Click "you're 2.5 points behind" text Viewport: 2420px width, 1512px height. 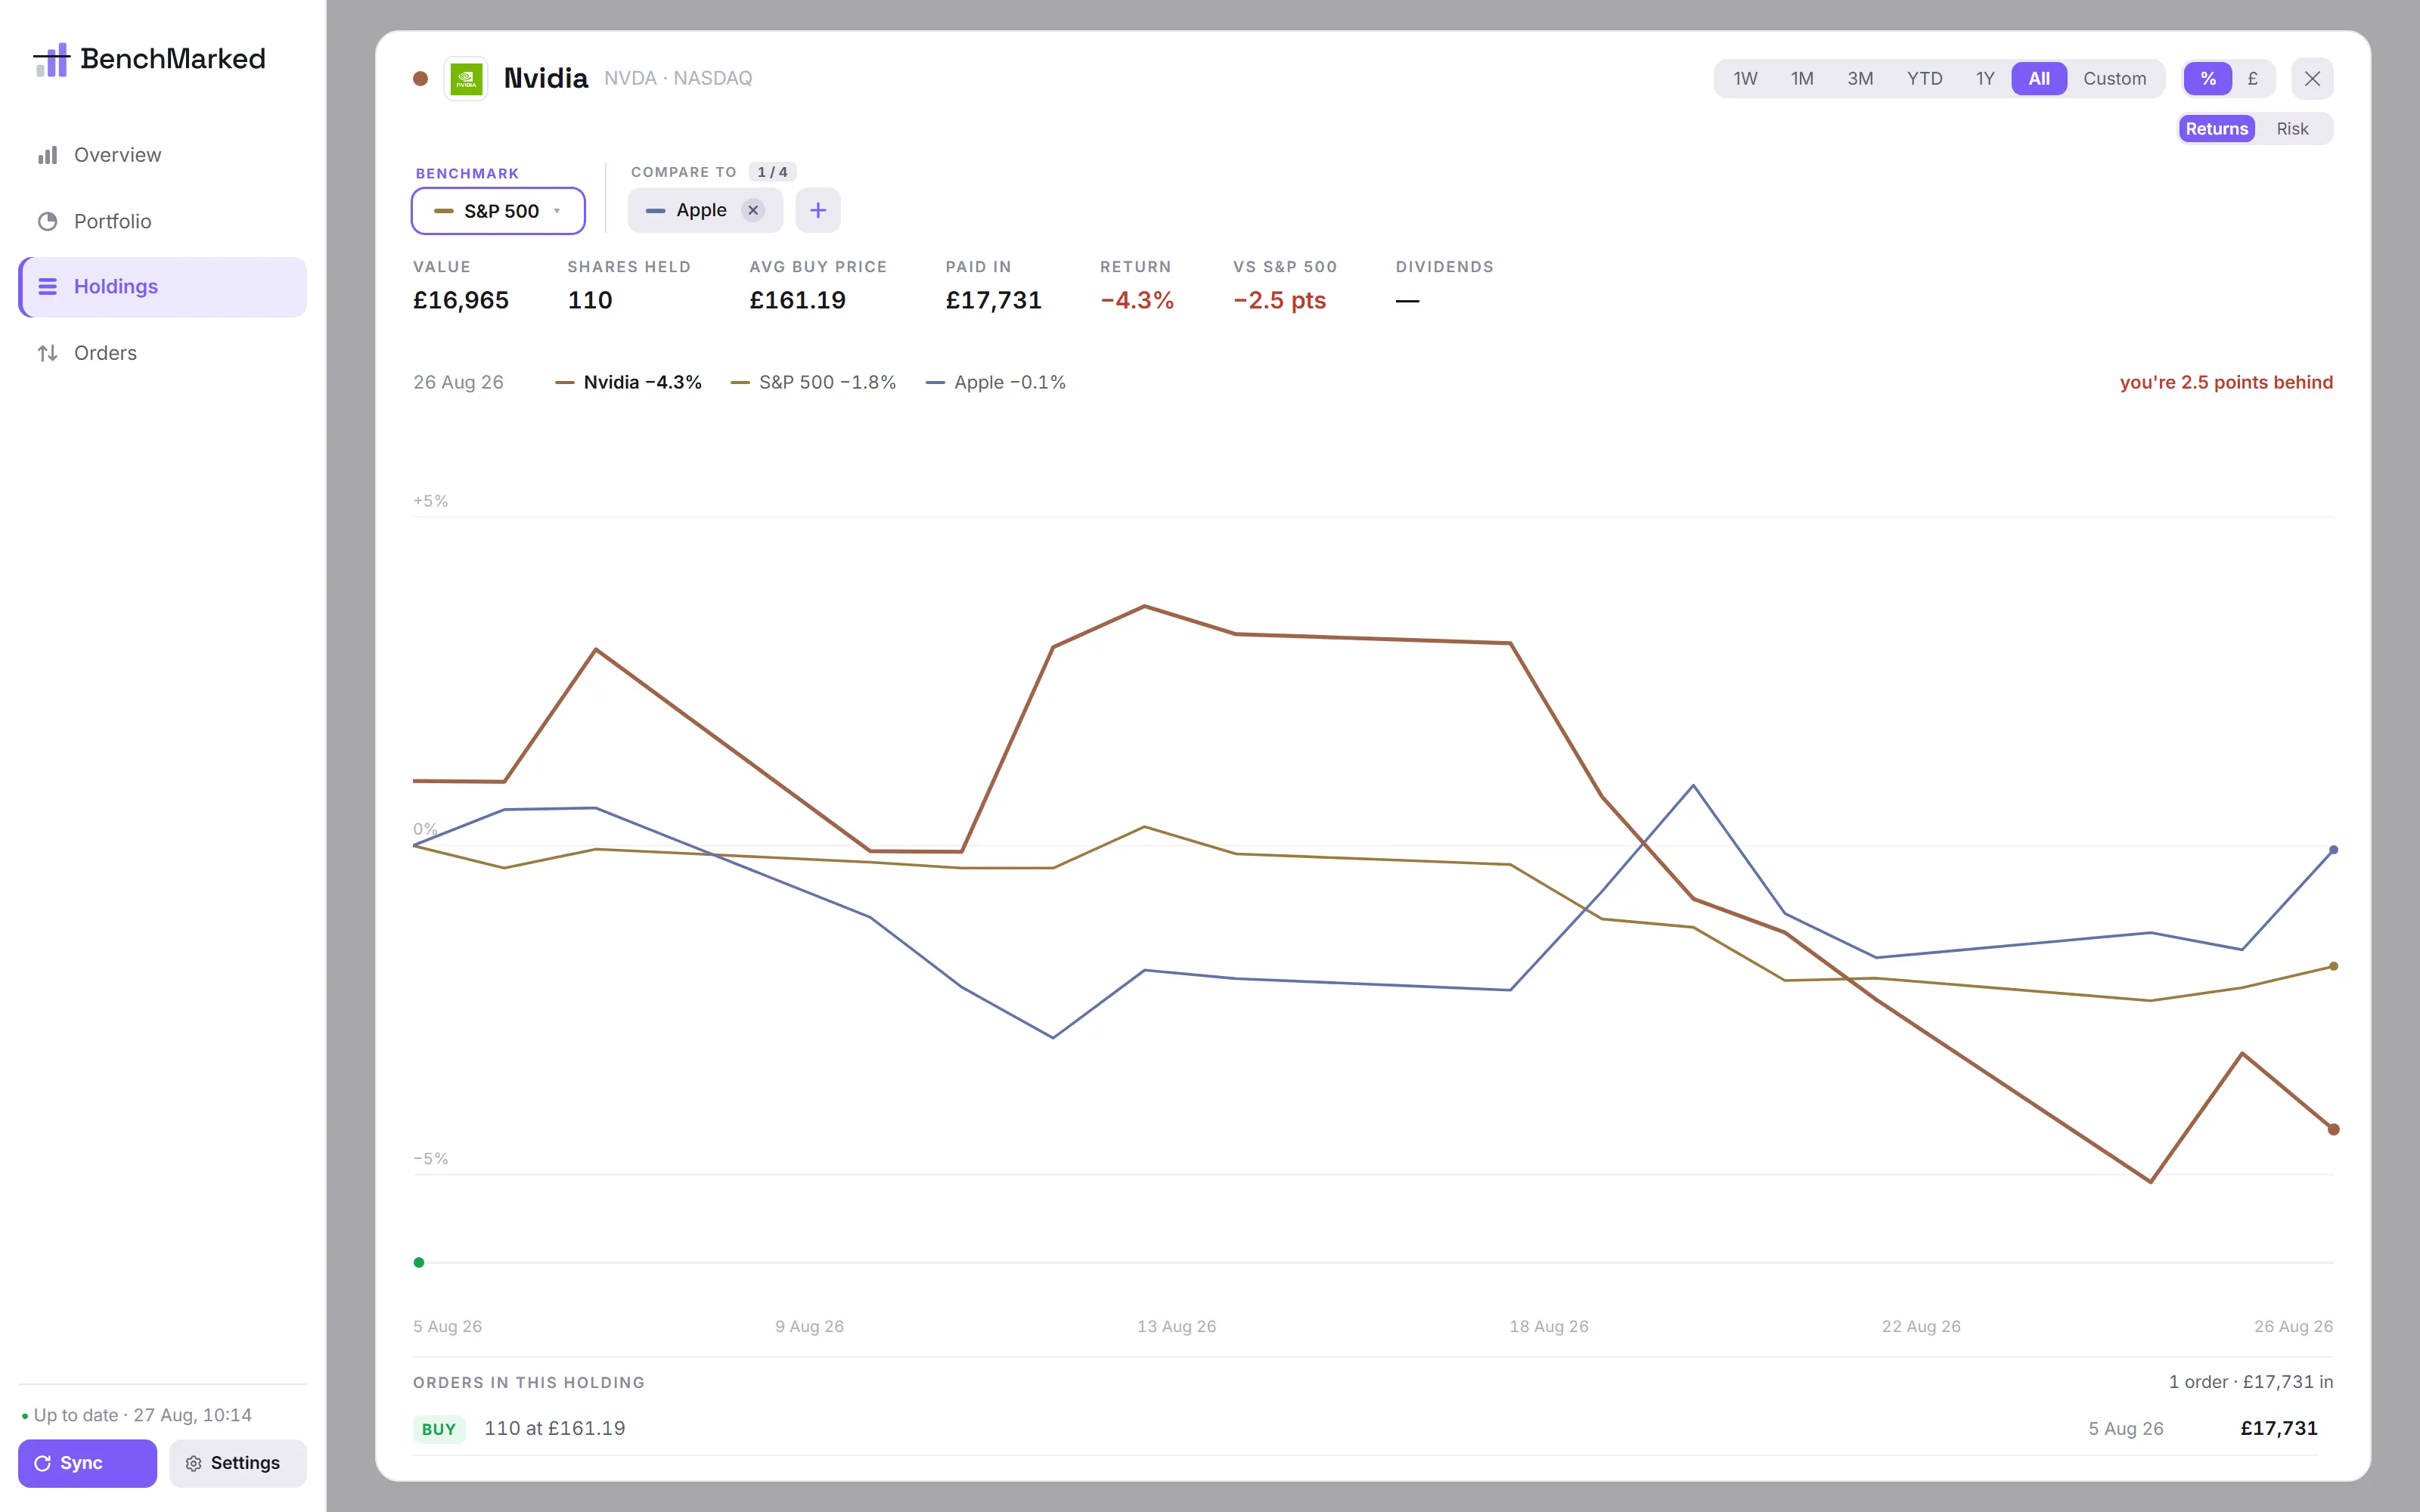[2226, 382]
